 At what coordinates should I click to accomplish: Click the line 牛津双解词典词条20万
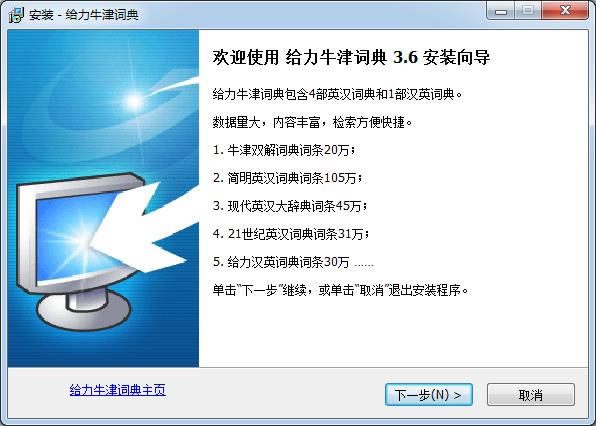pos(284,150)
